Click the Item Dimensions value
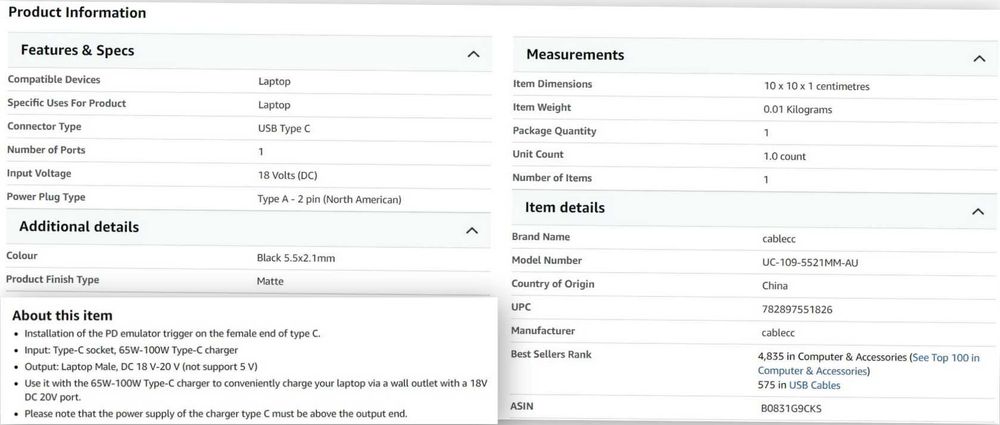This screenshot has height=425, width=1000. click(x=816, y=86)
